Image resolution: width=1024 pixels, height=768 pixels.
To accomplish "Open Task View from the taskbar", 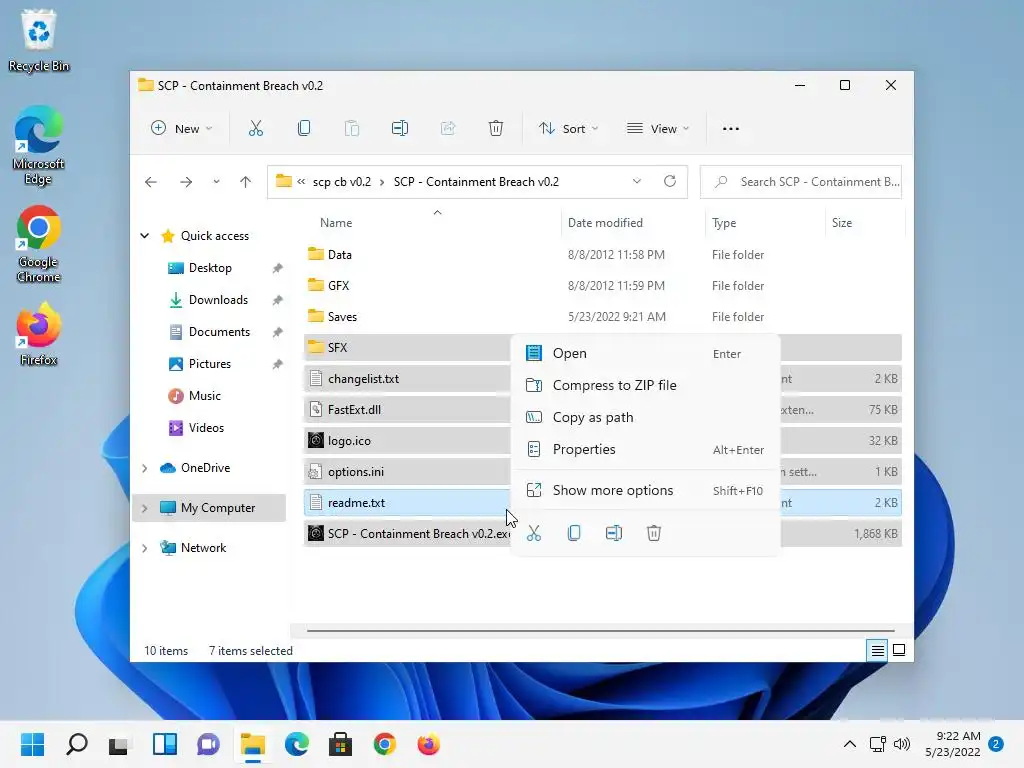I will coord(119,744).
